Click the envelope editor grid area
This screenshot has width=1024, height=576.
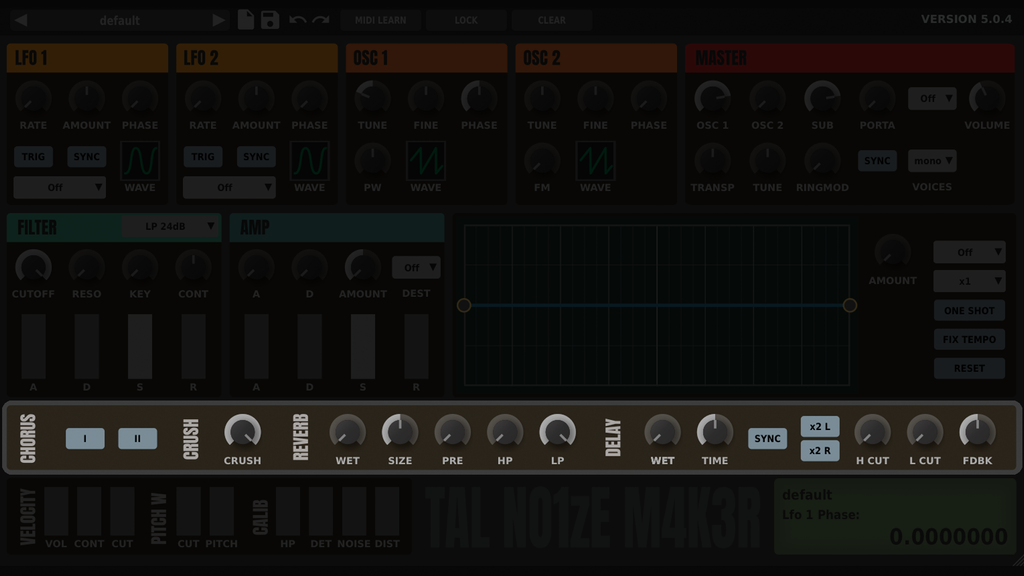(655, 305)
